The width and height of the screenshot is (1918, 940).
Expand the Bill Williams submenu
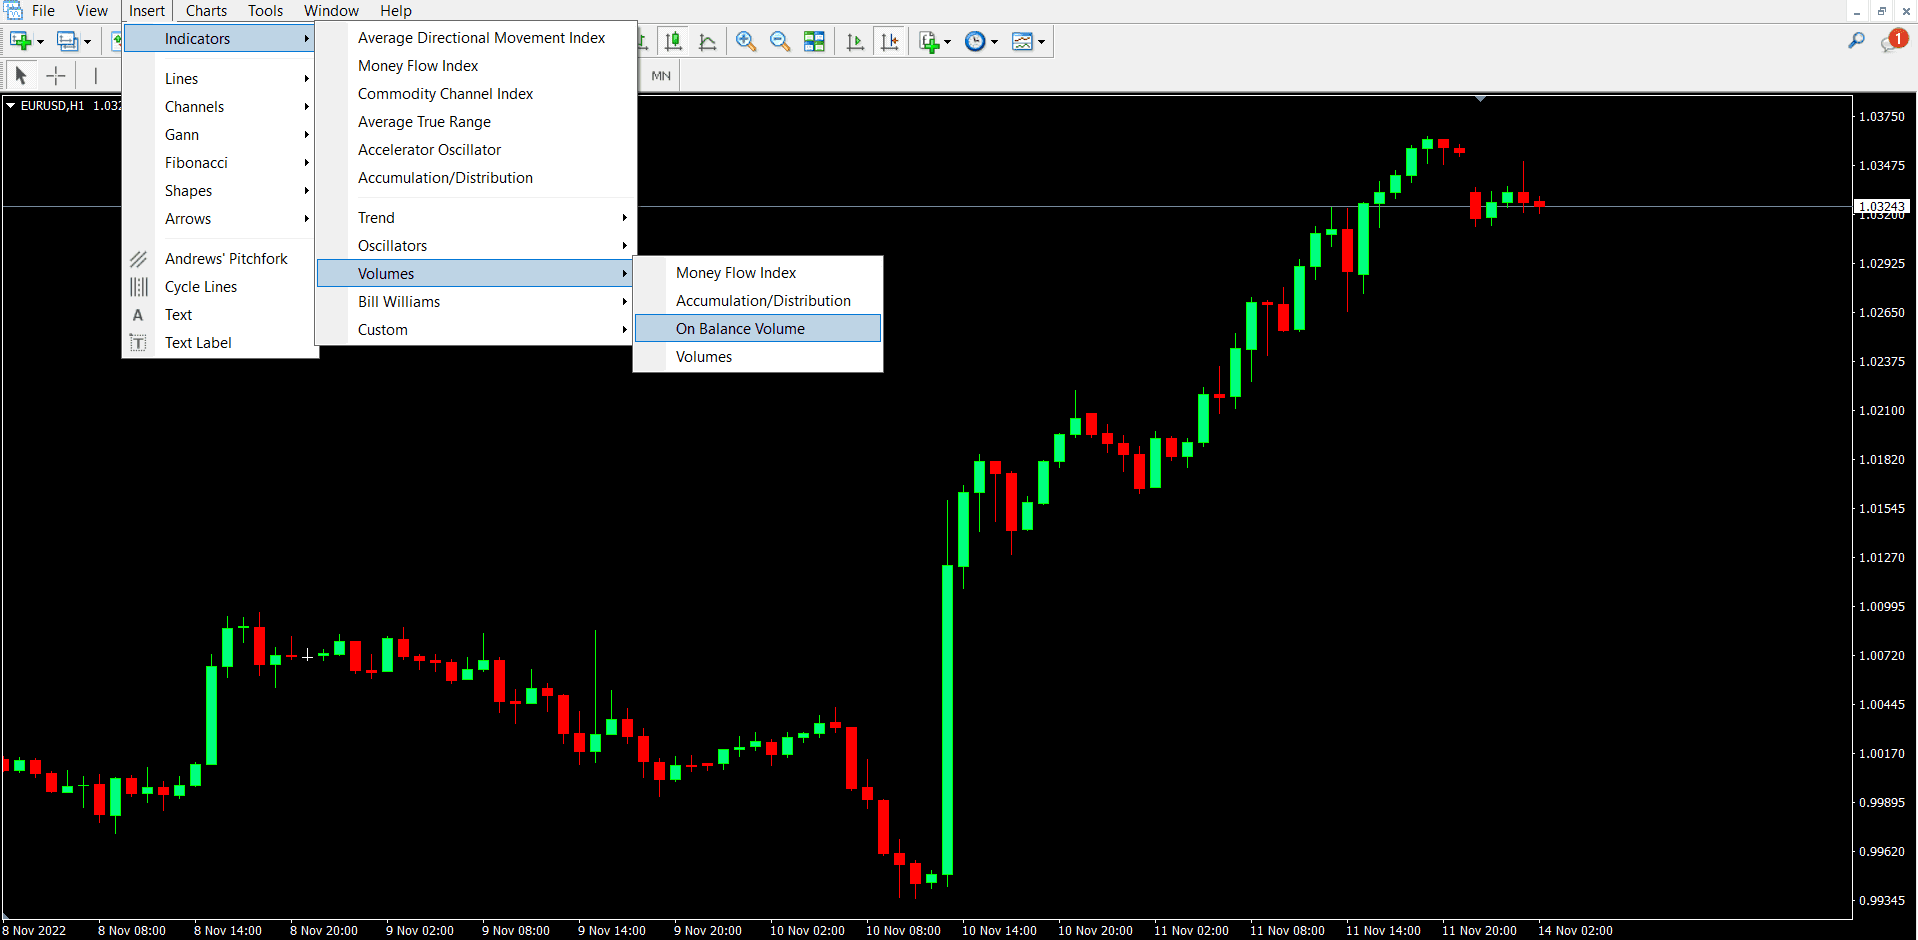476,302
